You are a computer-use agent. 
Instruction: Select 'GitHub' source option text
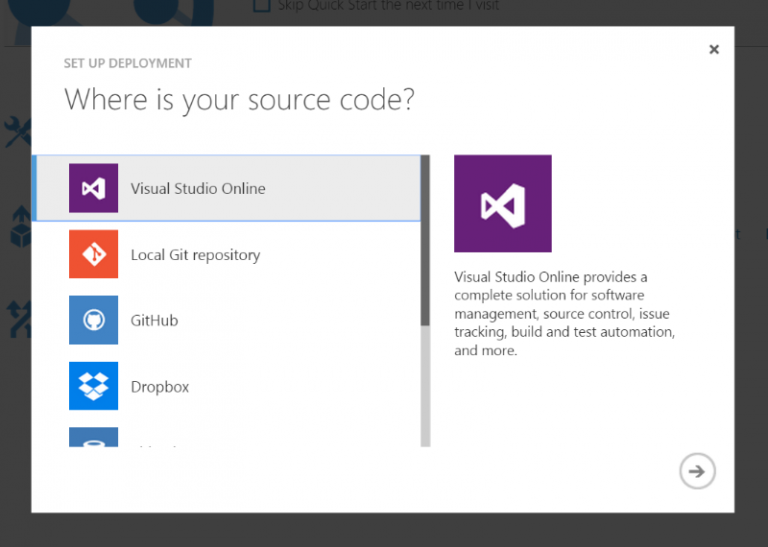click(154, 320)
